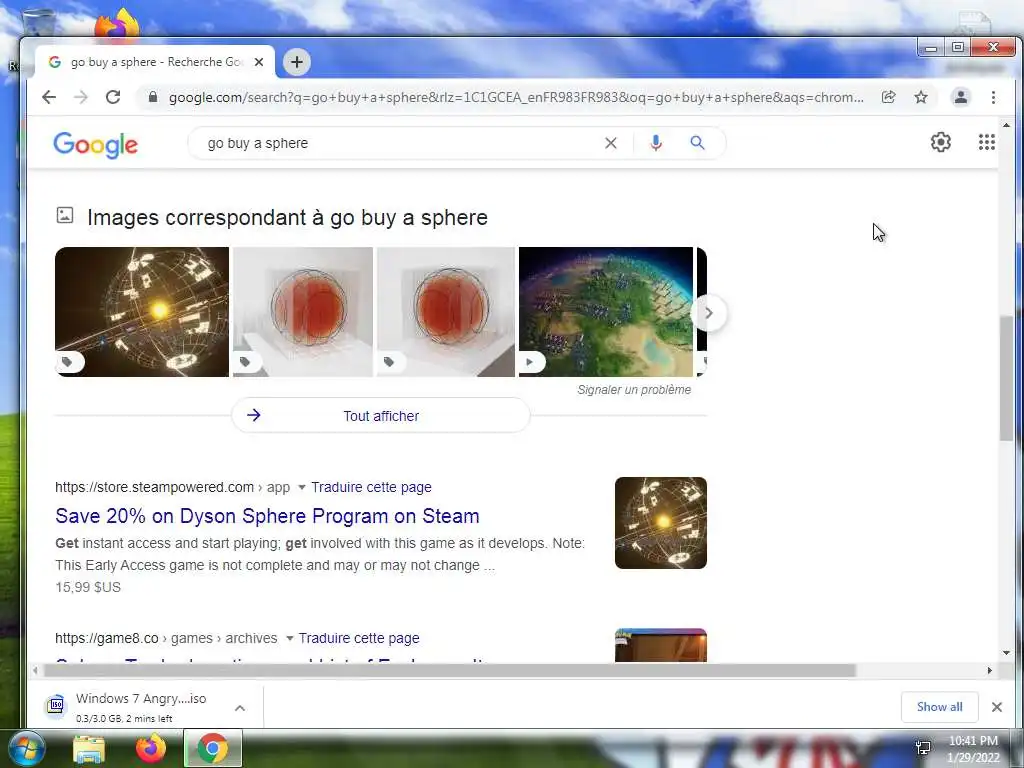The image size is (1024, 768).
Task: Translate the Steam result page
Action: 371,487
